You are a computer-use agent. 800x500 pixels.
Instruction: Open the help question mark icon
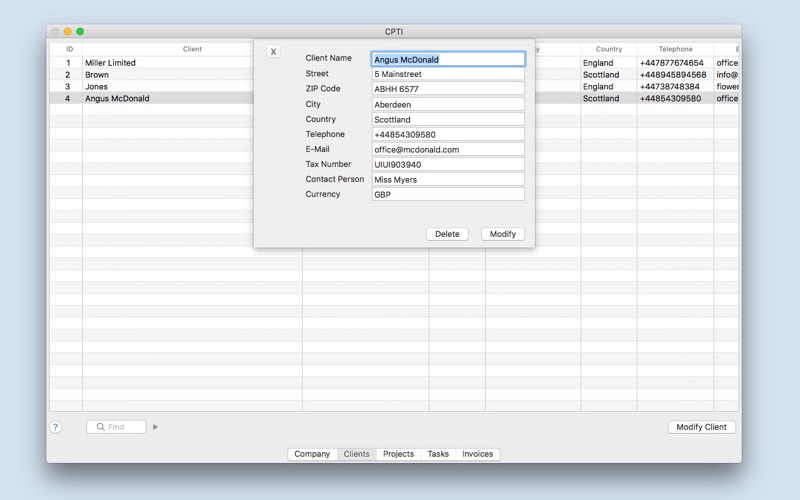click(56, 427)
